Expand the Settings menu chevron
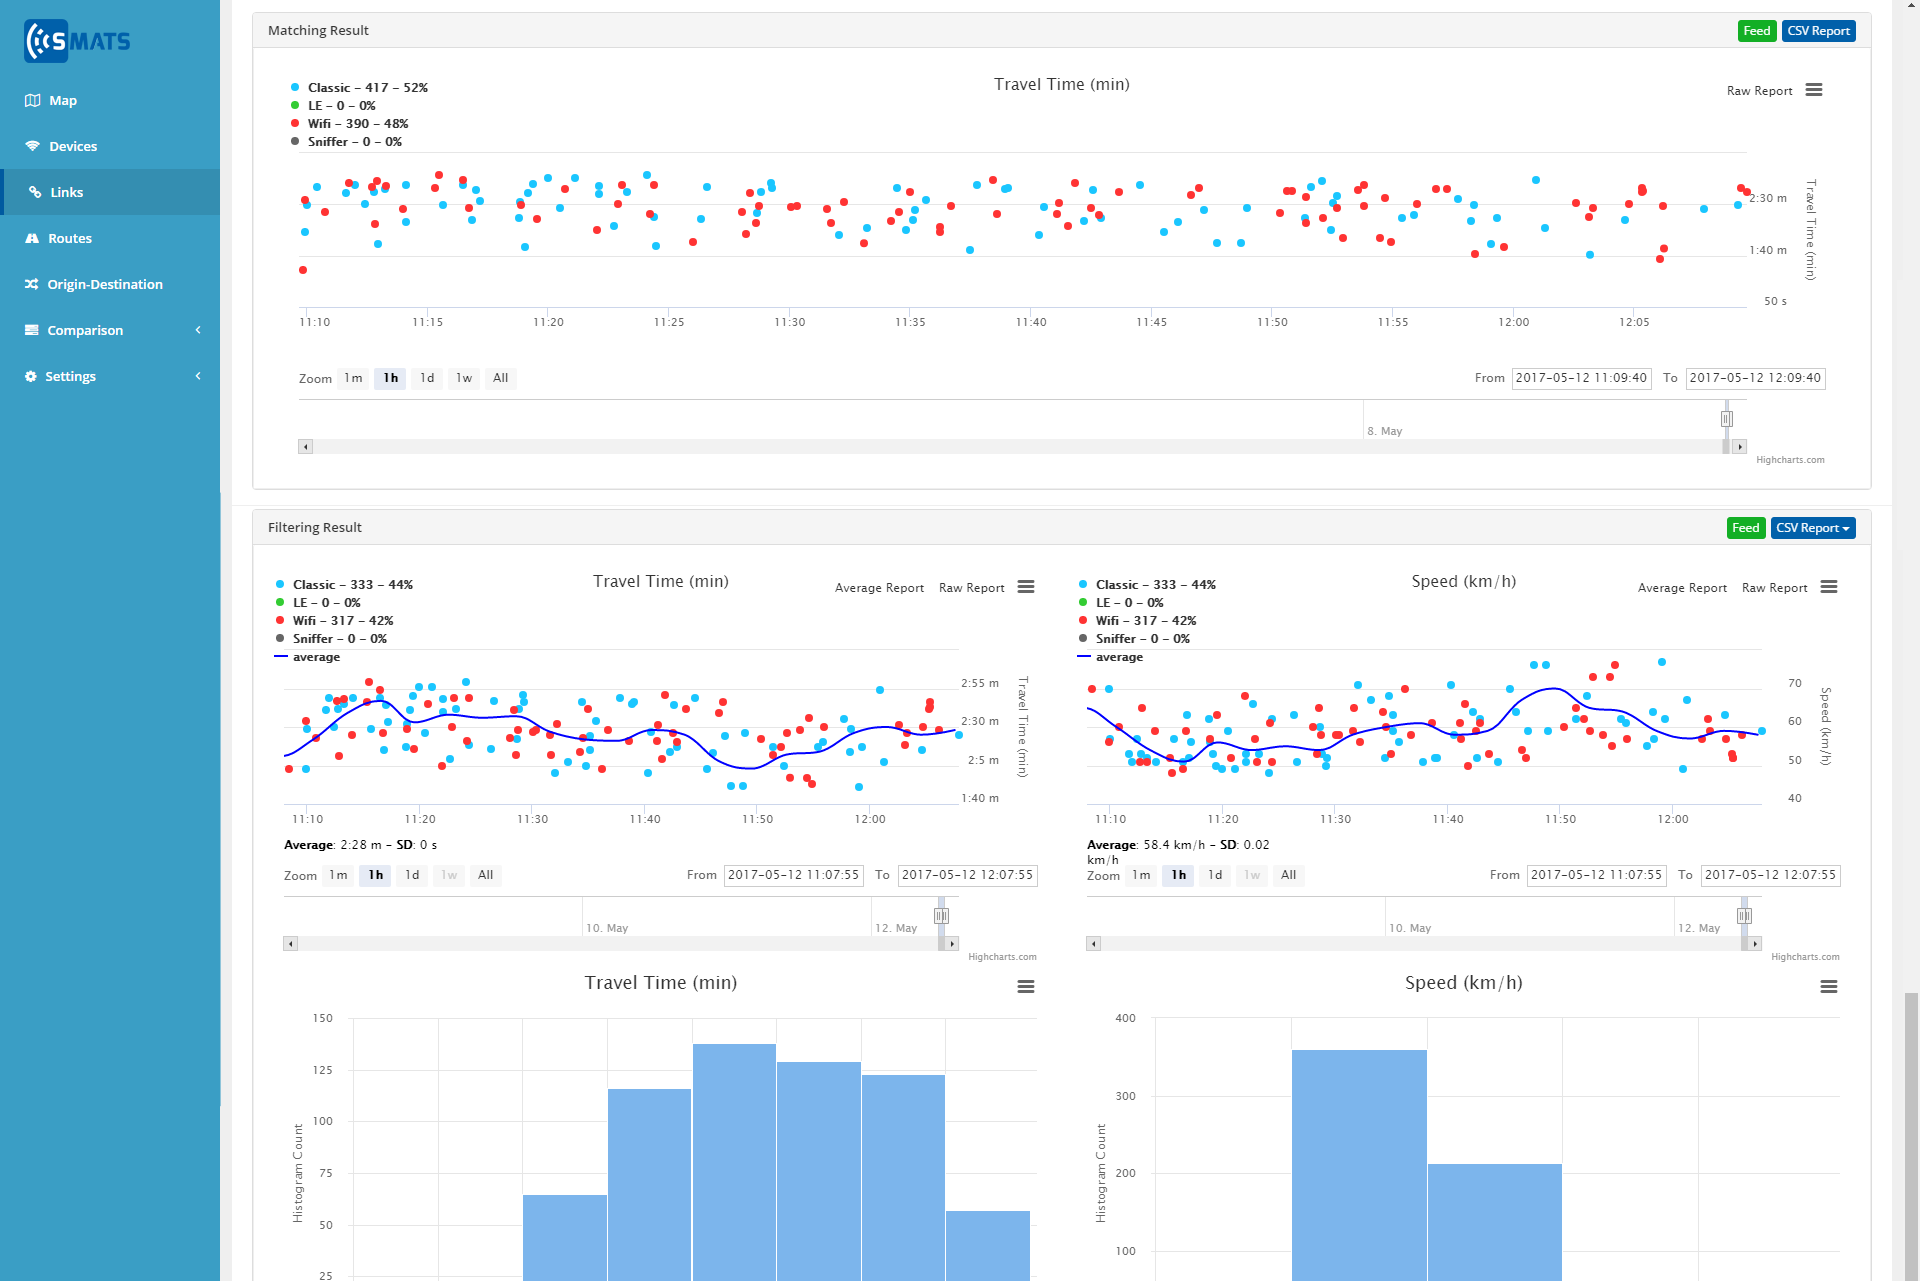Viewport: 1920px width, 1281px height. click(x=198, y=376)
